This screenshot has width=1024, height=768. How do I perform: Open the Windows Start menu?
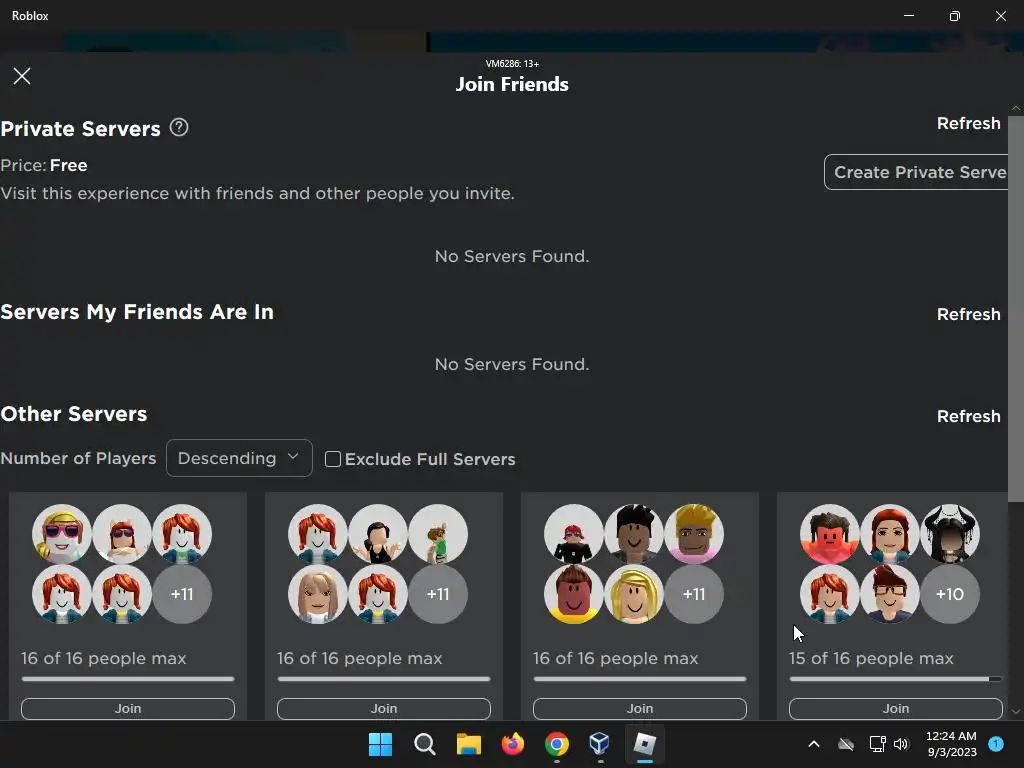(380, 744)
